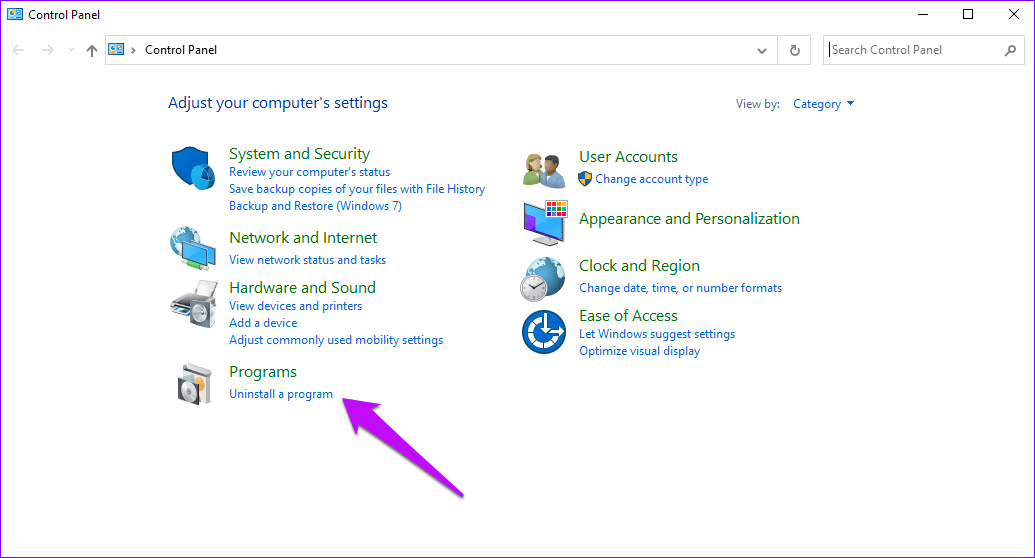The image size is (1035, 558).
Task: Open Ease of Access category
Action: pos(628,316)
